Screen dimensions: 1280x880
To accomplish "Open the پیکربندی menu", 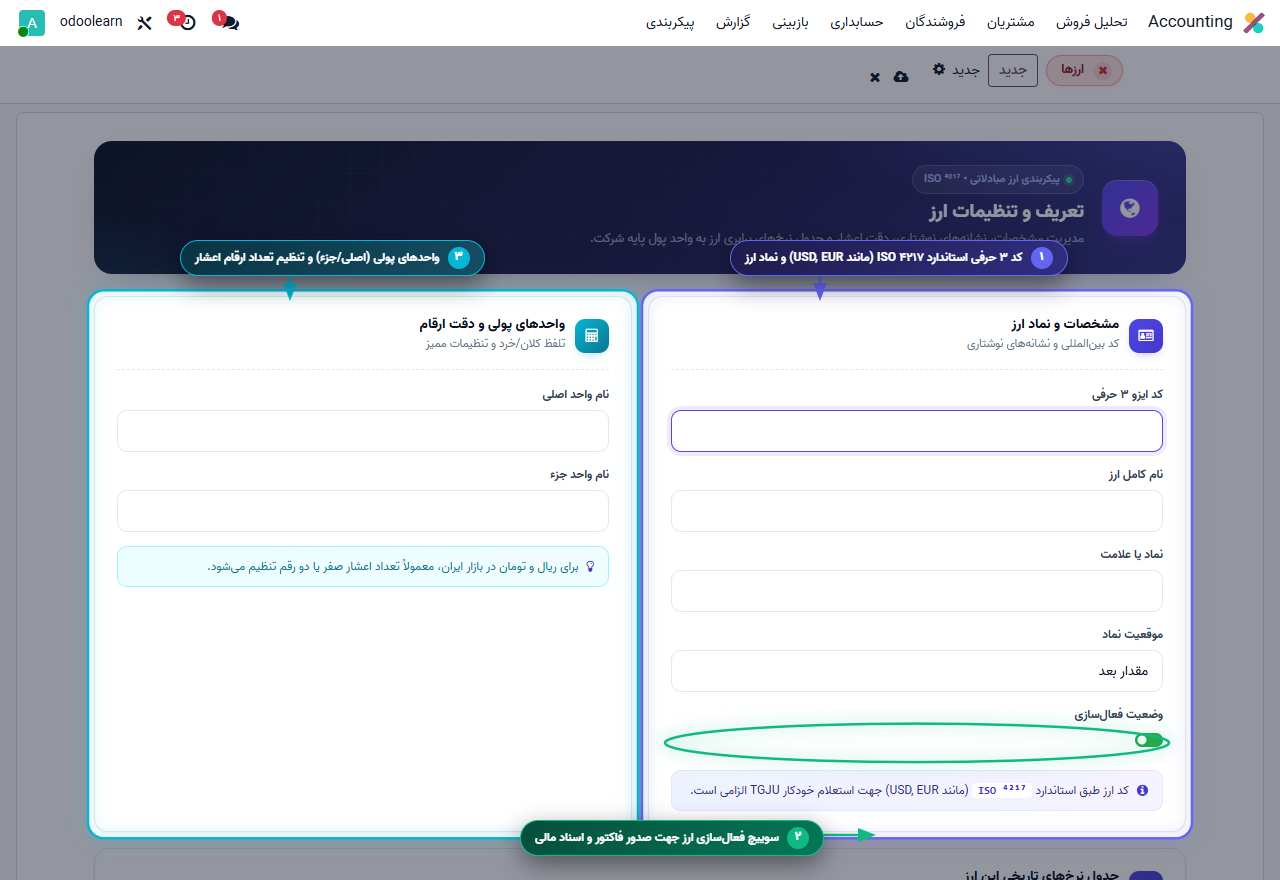I will click(670, 22).
